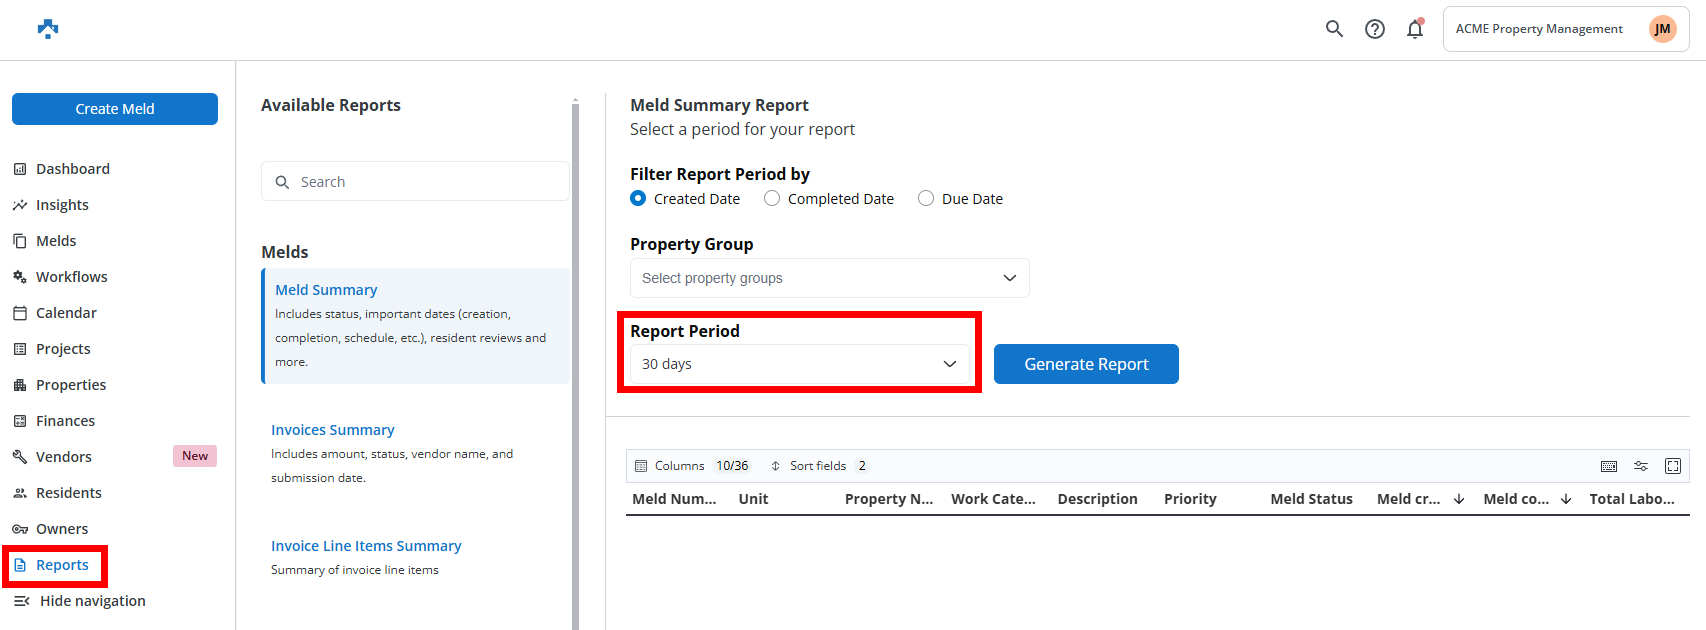Select the Completed Date radio button
Viewport: 1706px width, 630px height.
pos(772,199)
